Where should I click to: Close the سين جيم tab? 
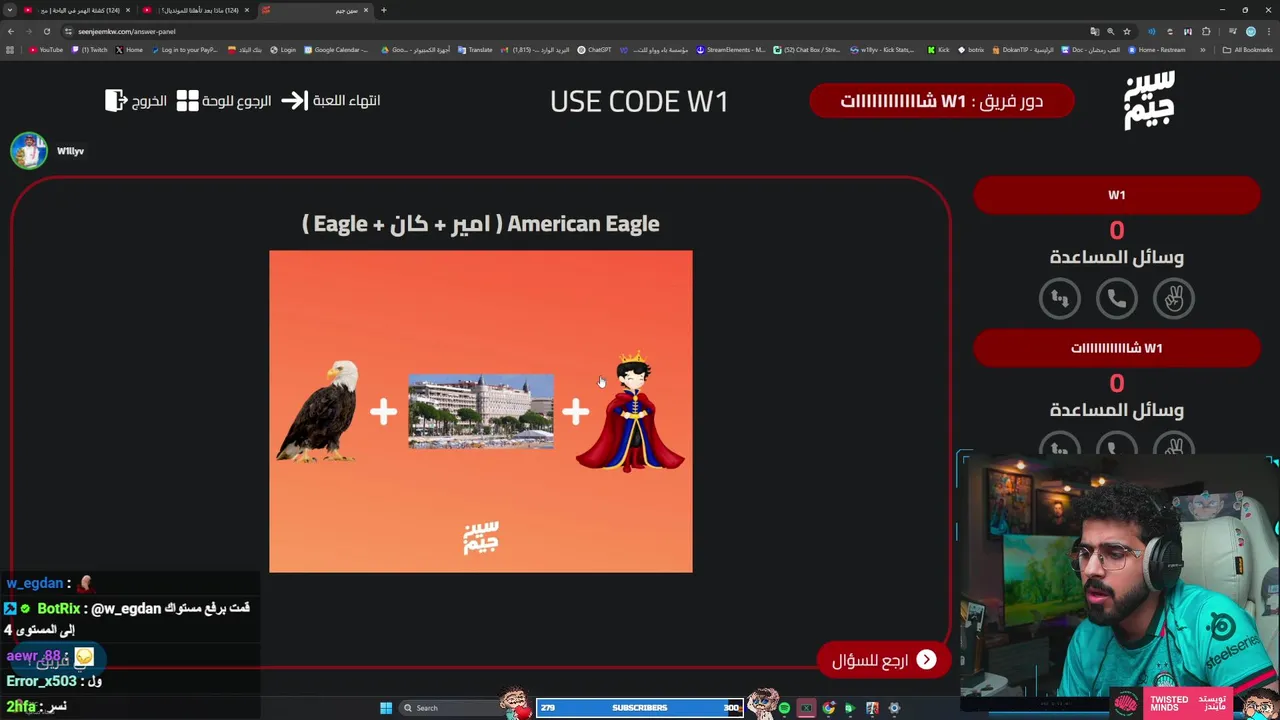(366, 10)
